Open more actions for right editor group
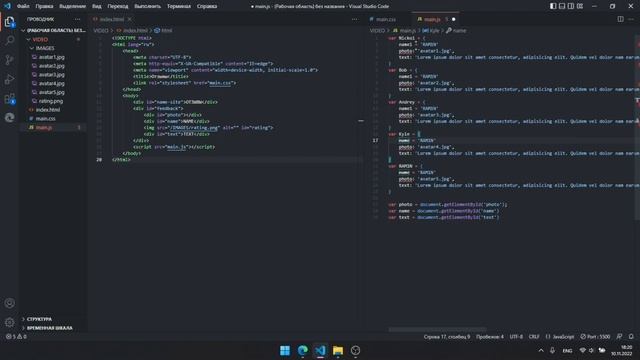The image size is (640, 360). pos(631,19)
